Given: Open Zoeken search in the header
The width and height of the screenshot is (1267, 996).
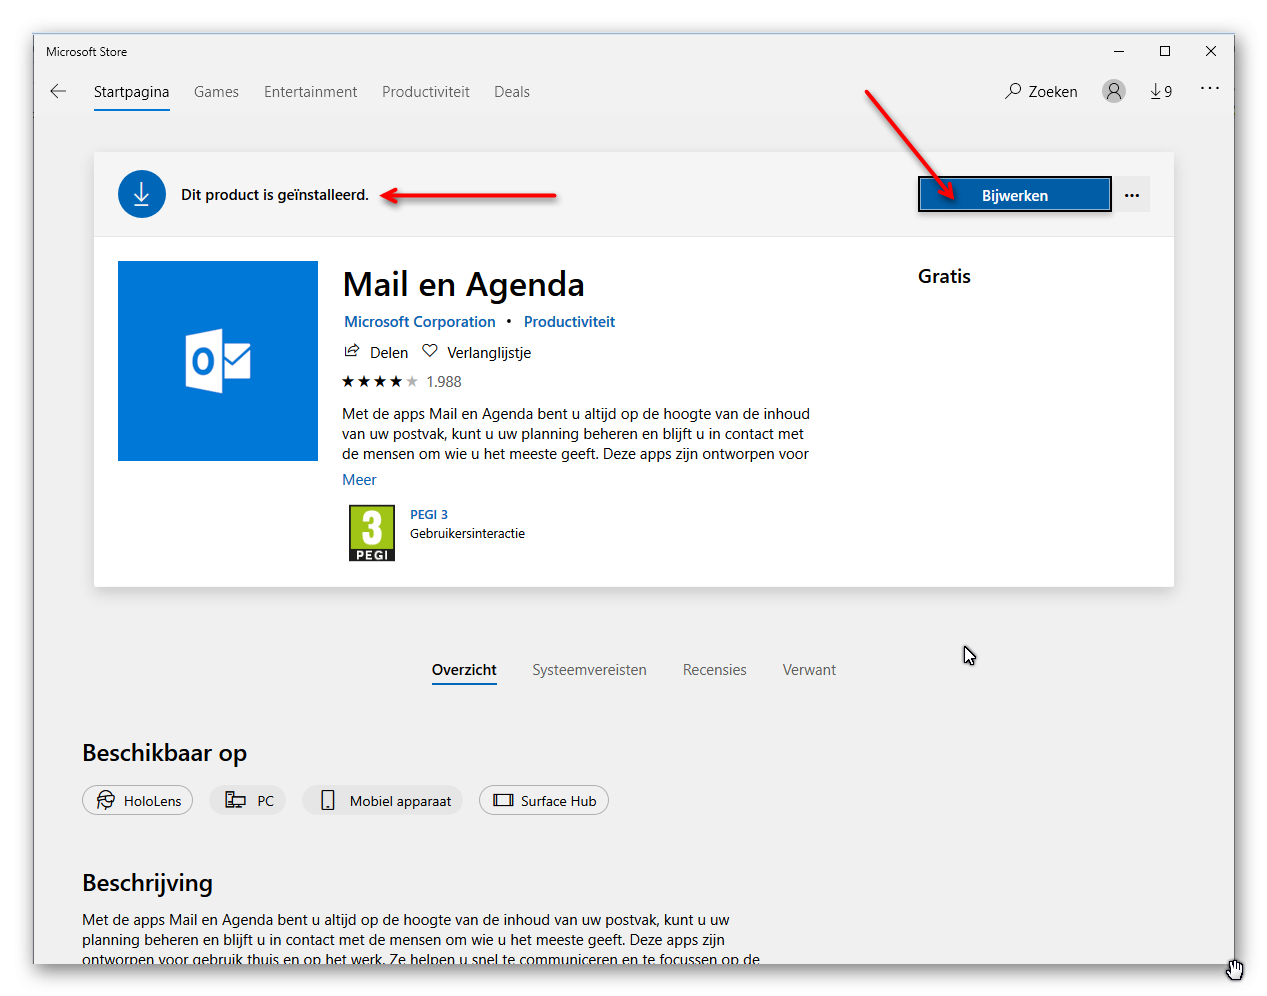Looking at the screenshot, I should 1042,91.
